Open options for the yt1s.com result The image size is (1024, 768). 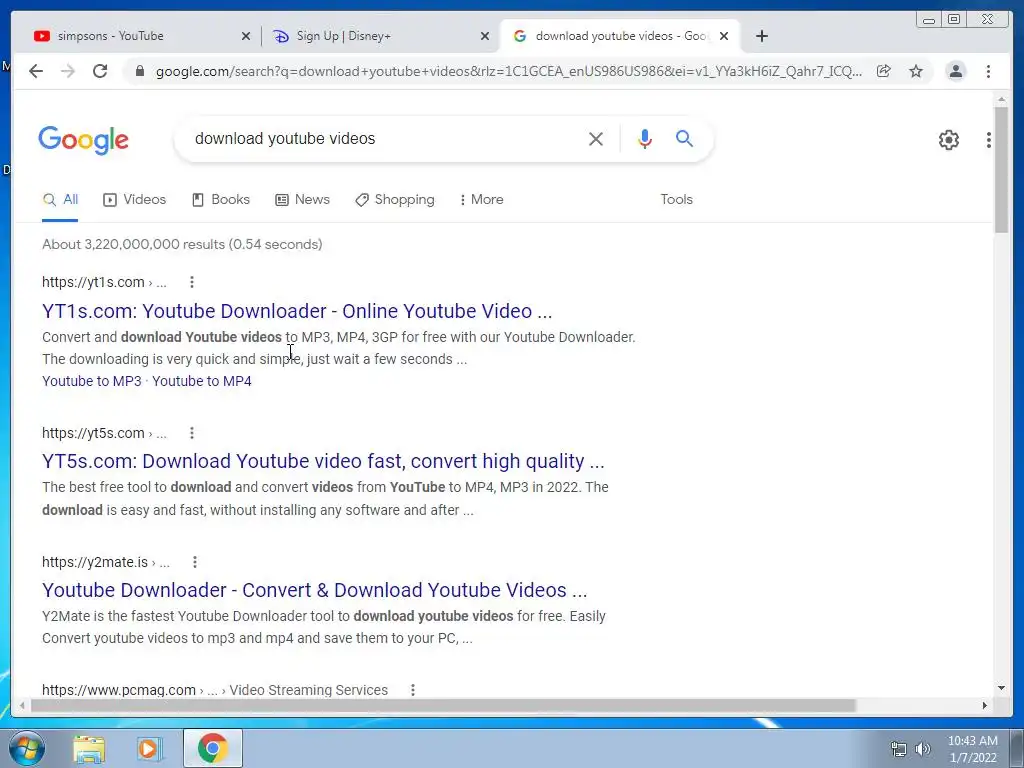[x=191, y=282]
